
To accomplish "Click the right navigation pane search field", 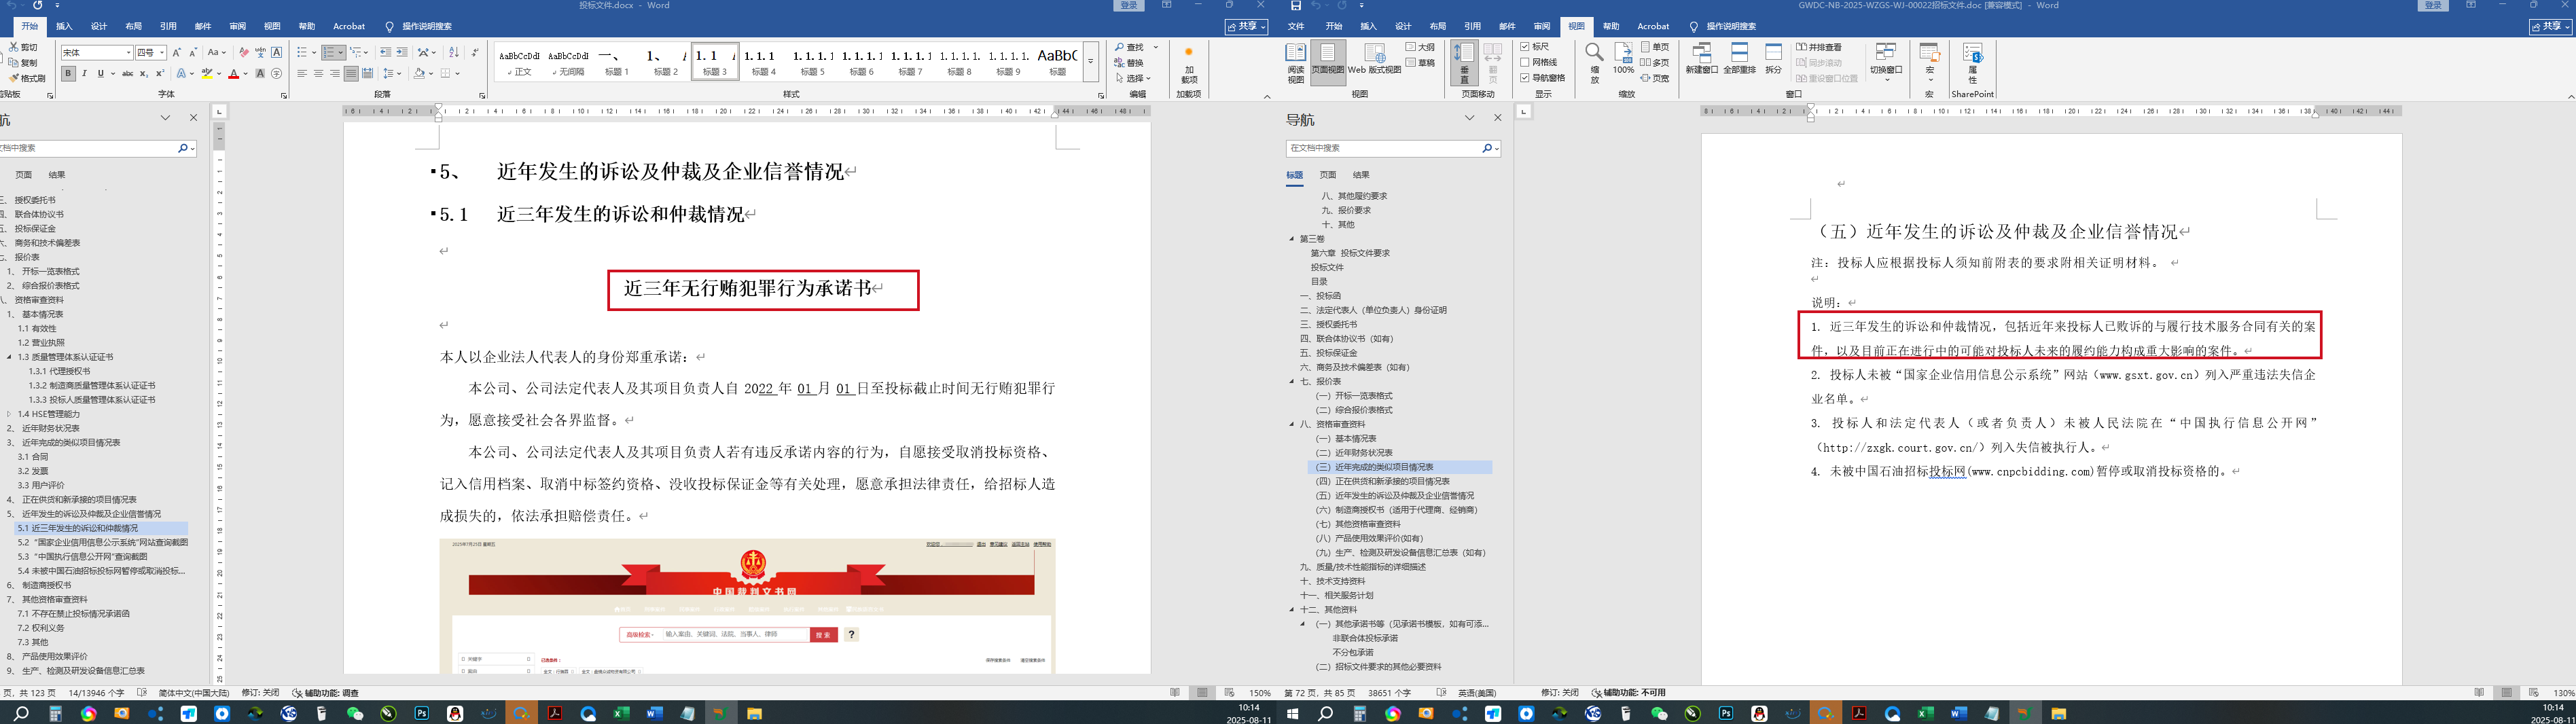I will (x=1383, y=148).
